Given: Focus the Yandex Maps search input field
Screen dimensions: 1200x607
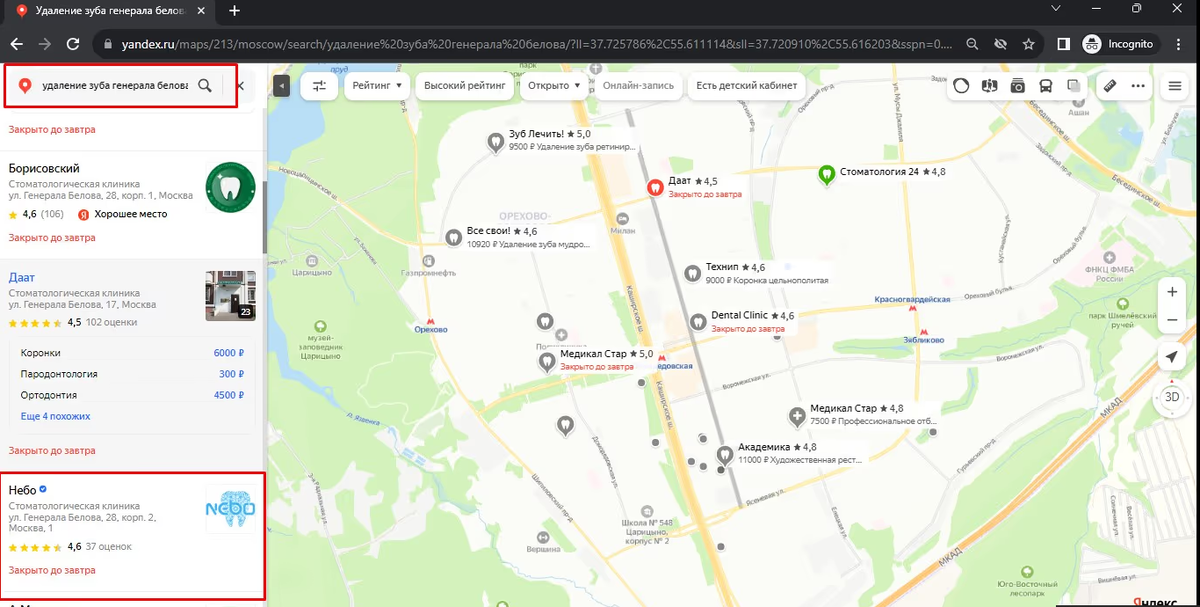Looking at the screenshot, I should click(x=114, y=86).
